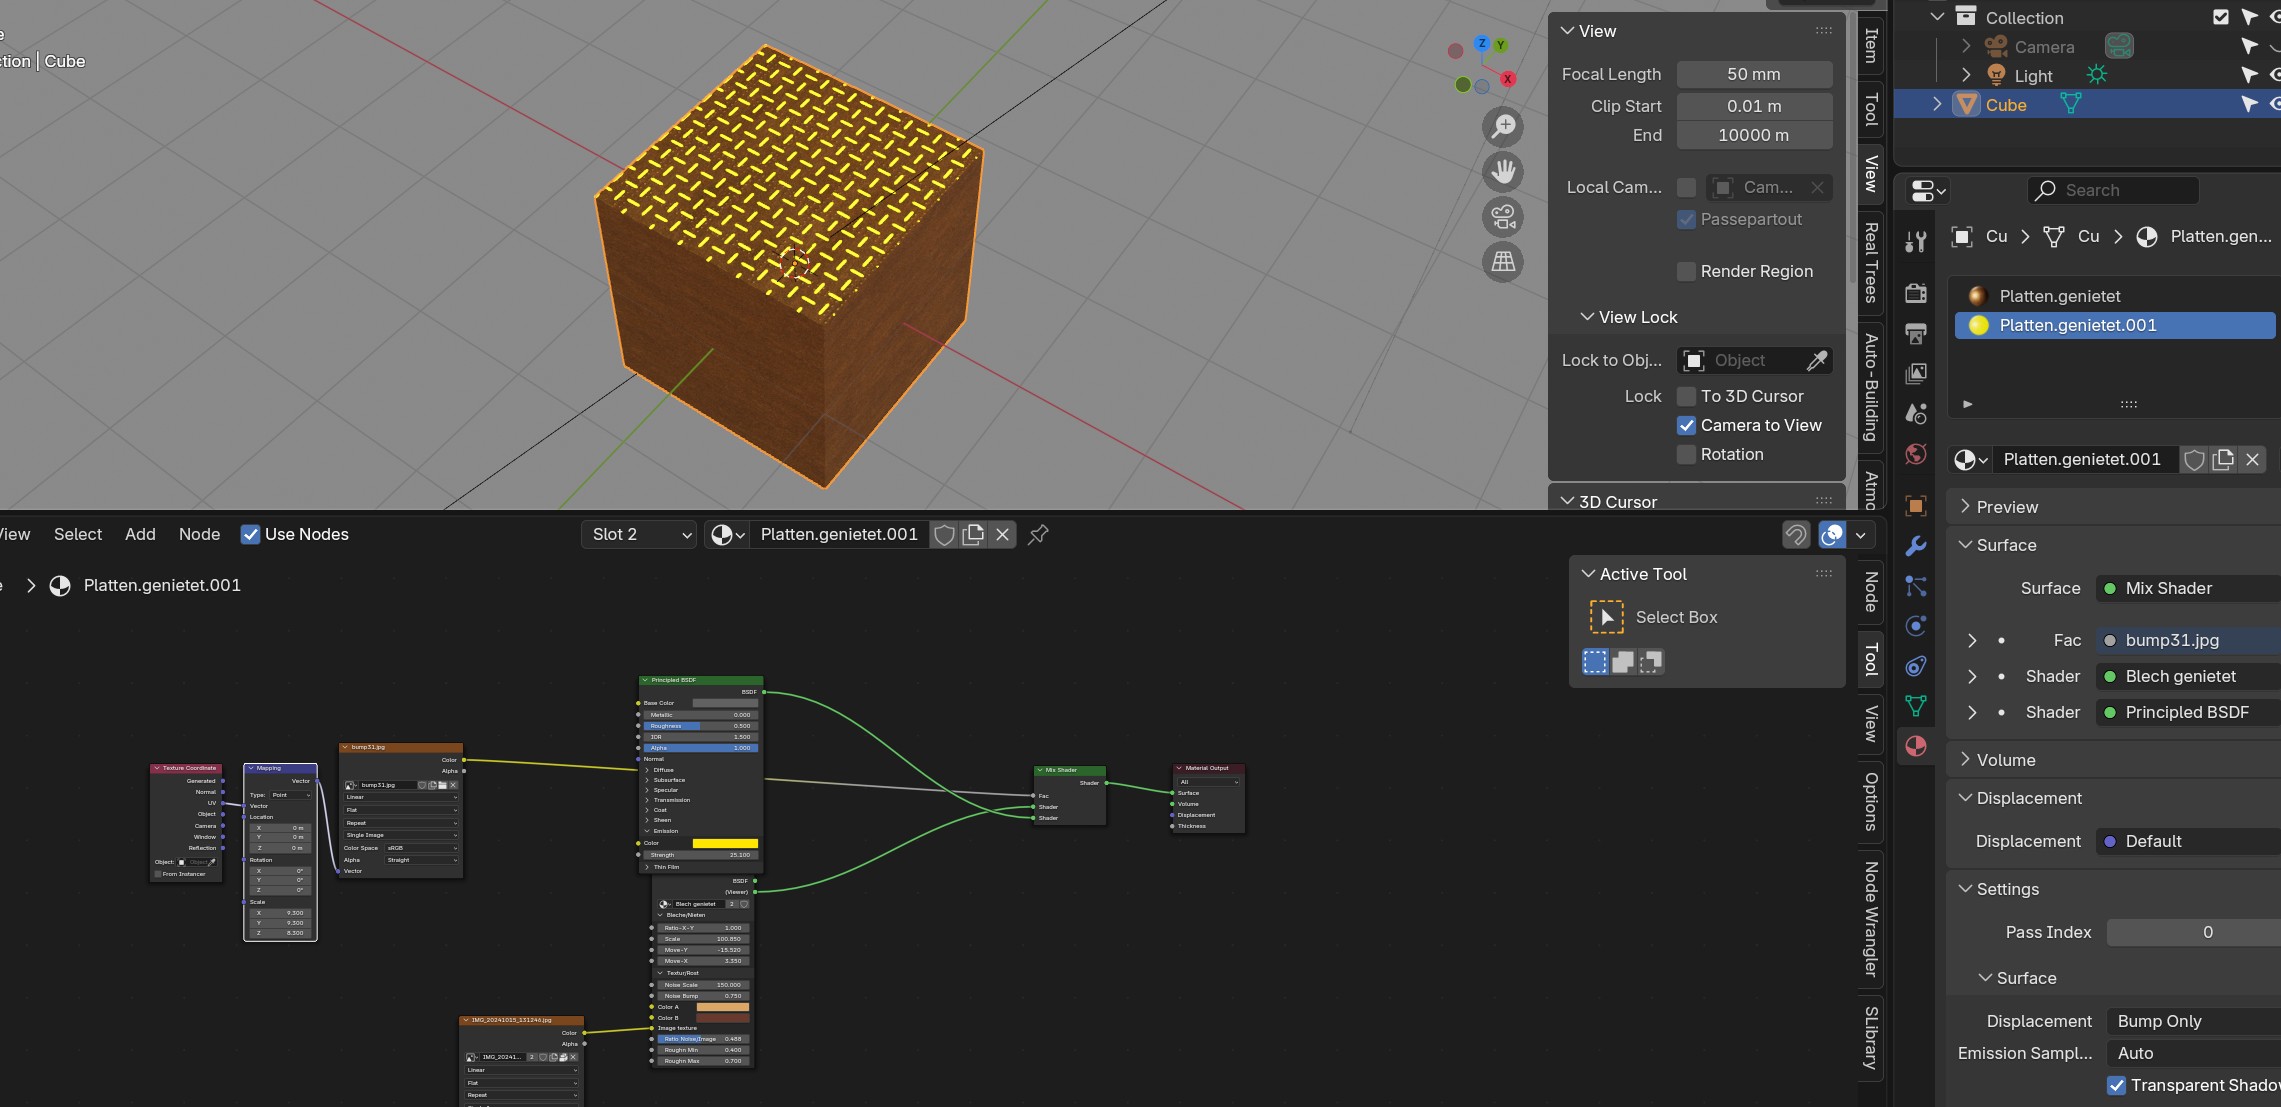Image resolution: width=2281 pixels, height=1107 pixels.
Task: Enable the Render Region checkbox
Action: pos(1687,271)
